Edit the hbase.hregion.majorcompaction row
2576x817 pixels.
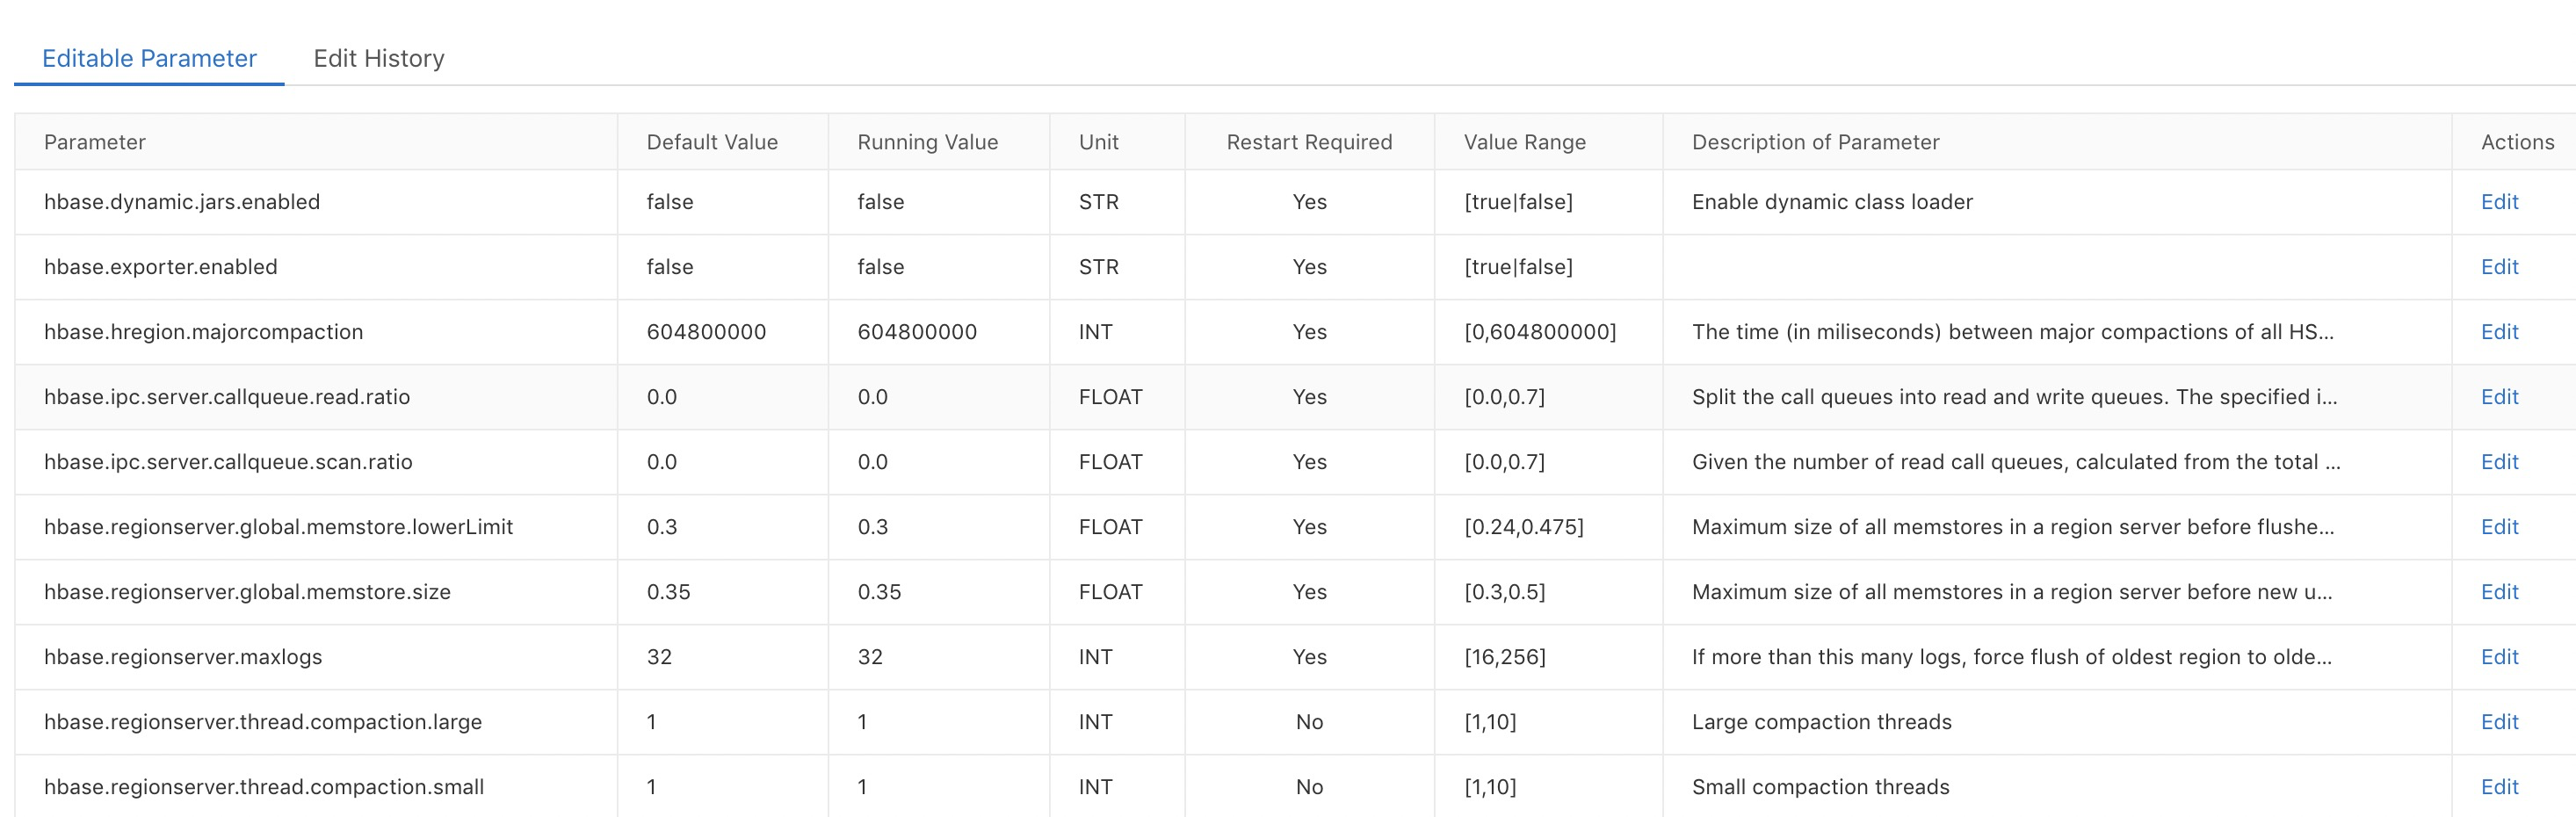[x=2499, y=332]
